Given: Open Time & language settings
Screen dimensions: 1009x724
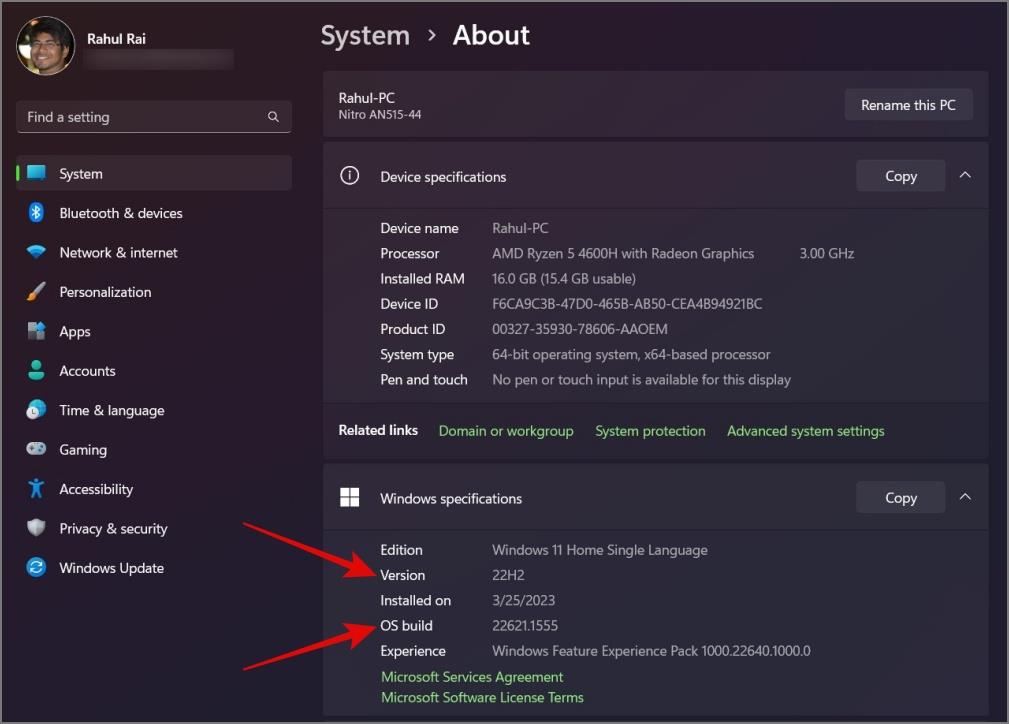Looking at the screenshot, I should [x=154, y=410].
